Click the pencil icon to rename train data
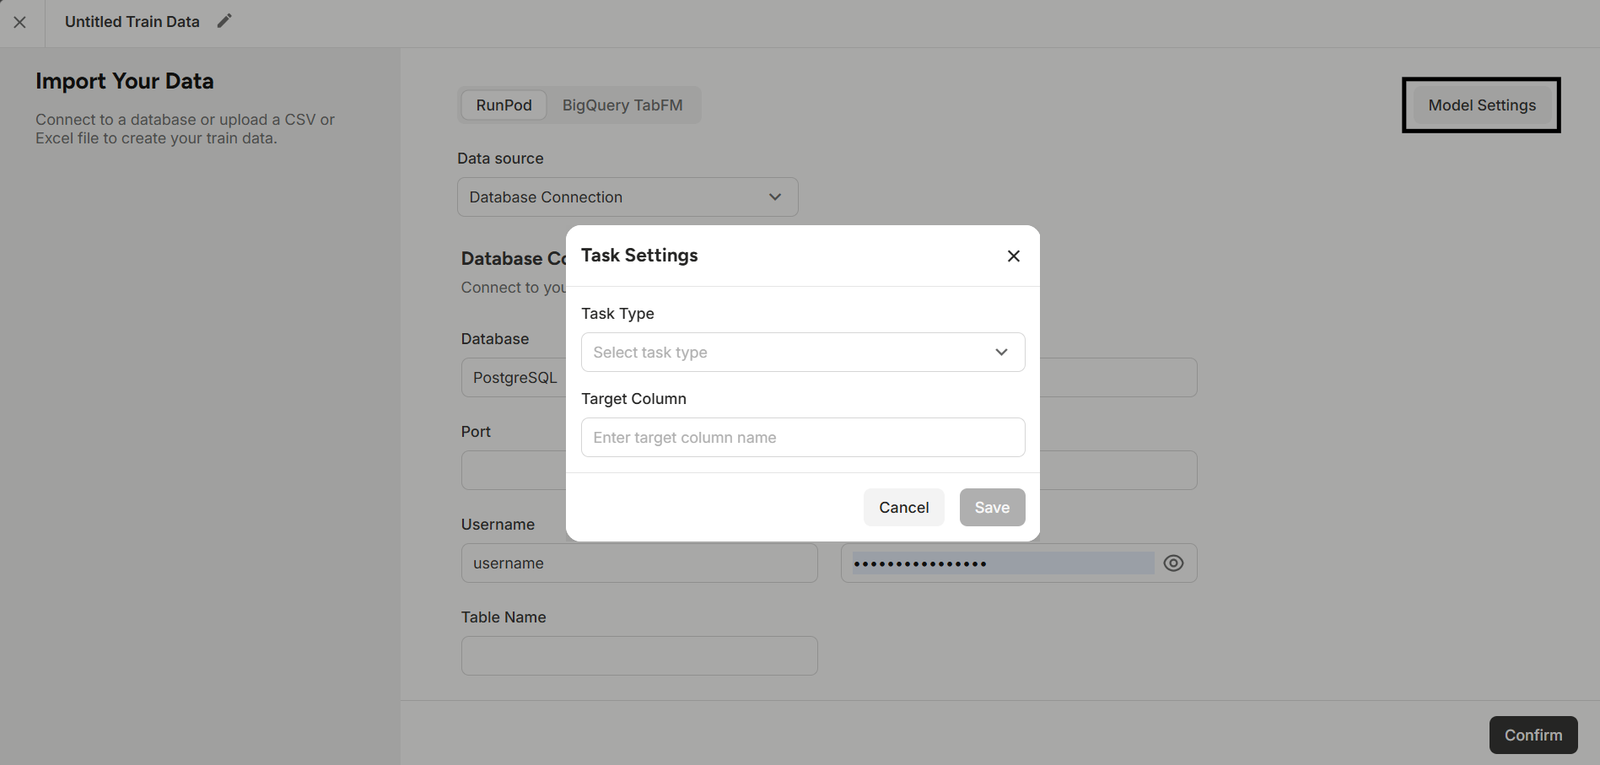The width and height of the screenshot is (1600, 765). 225,21
